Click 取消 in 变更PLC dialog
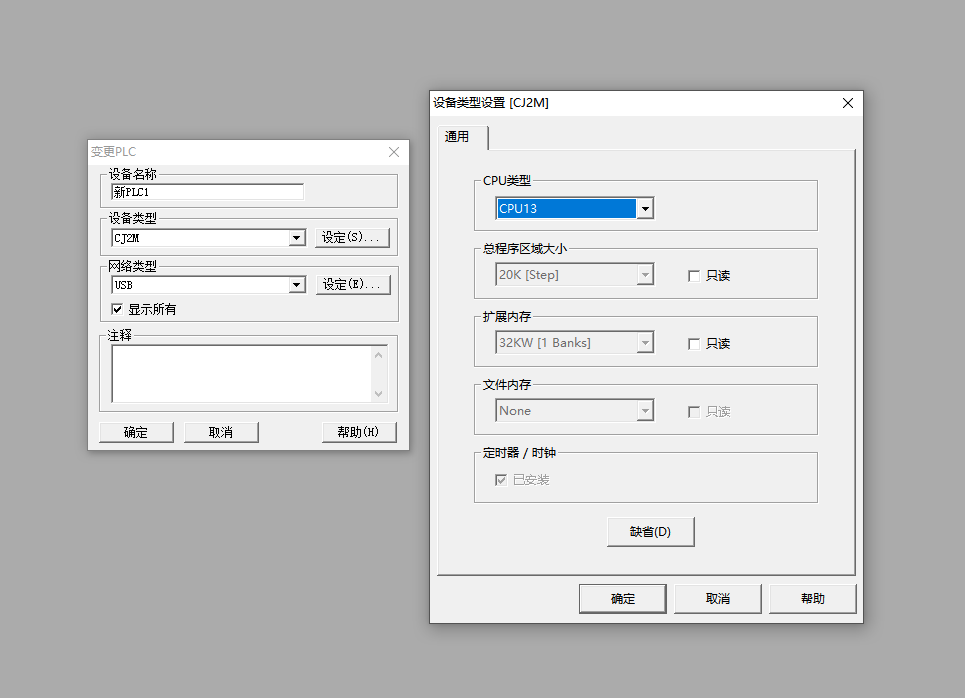This screenshot has height=698, width=965. coord(221,432)
